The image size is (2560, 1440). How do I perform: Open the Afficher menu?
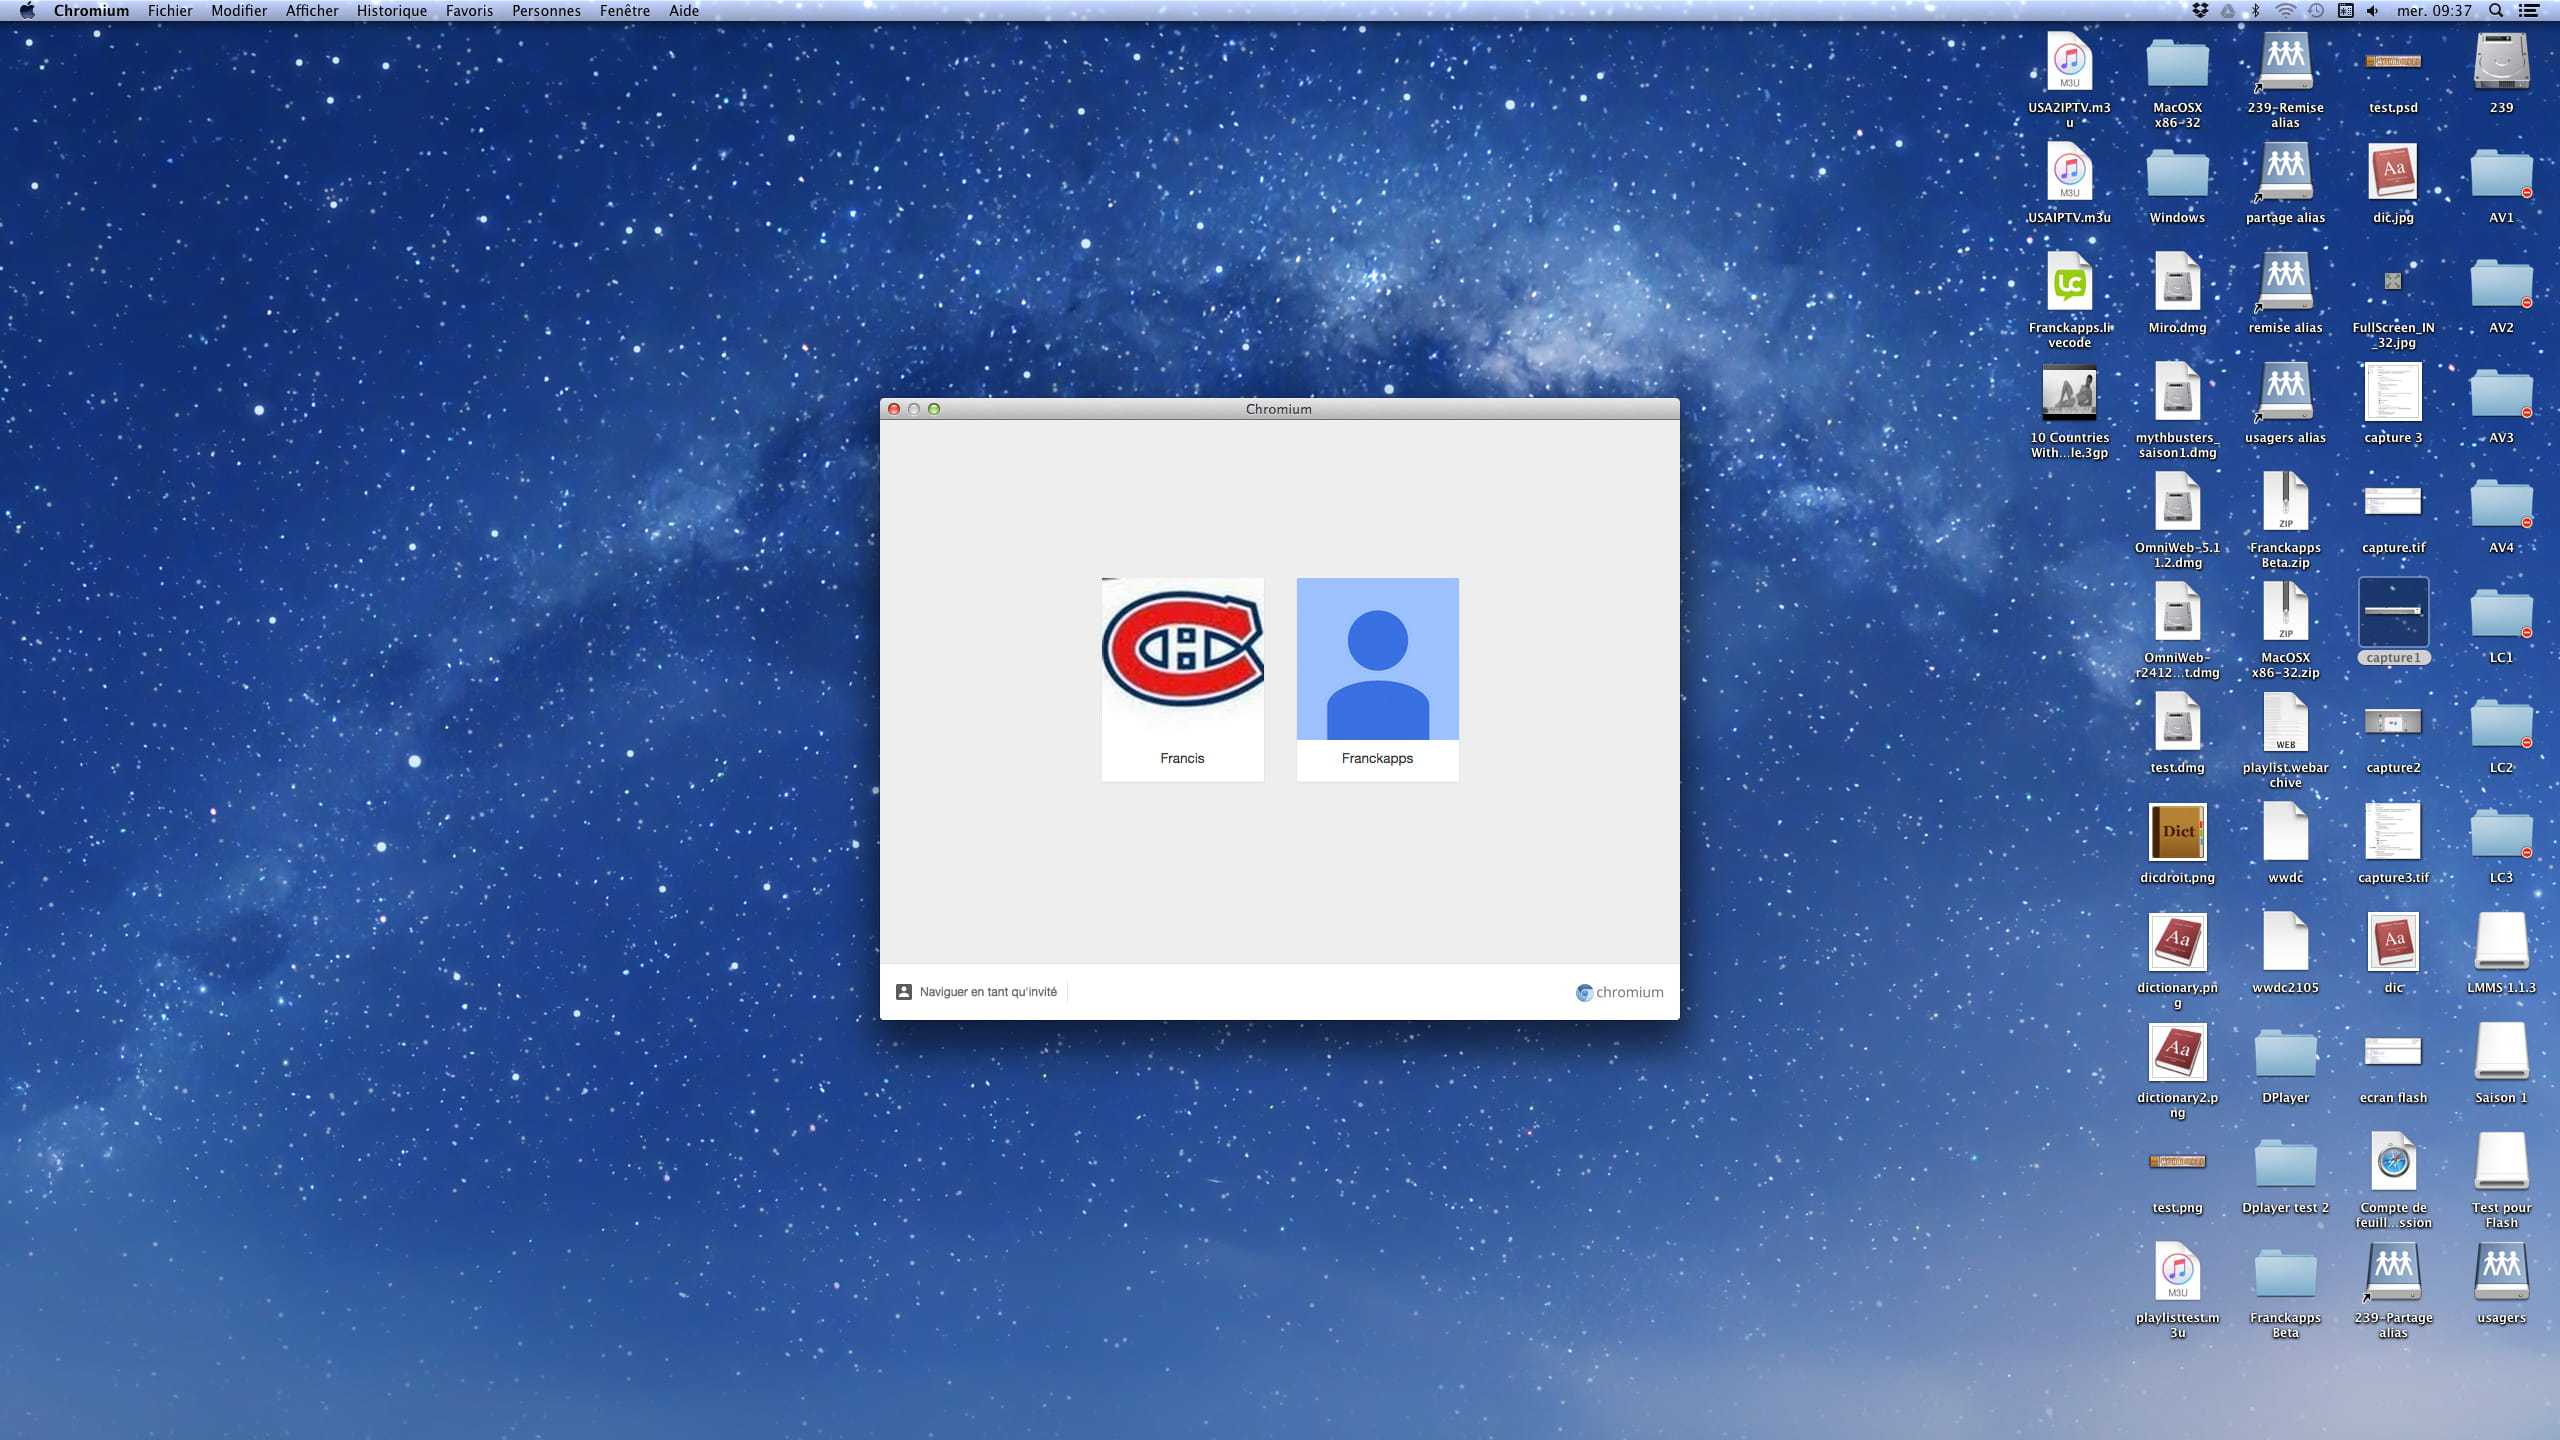point(312,11)
